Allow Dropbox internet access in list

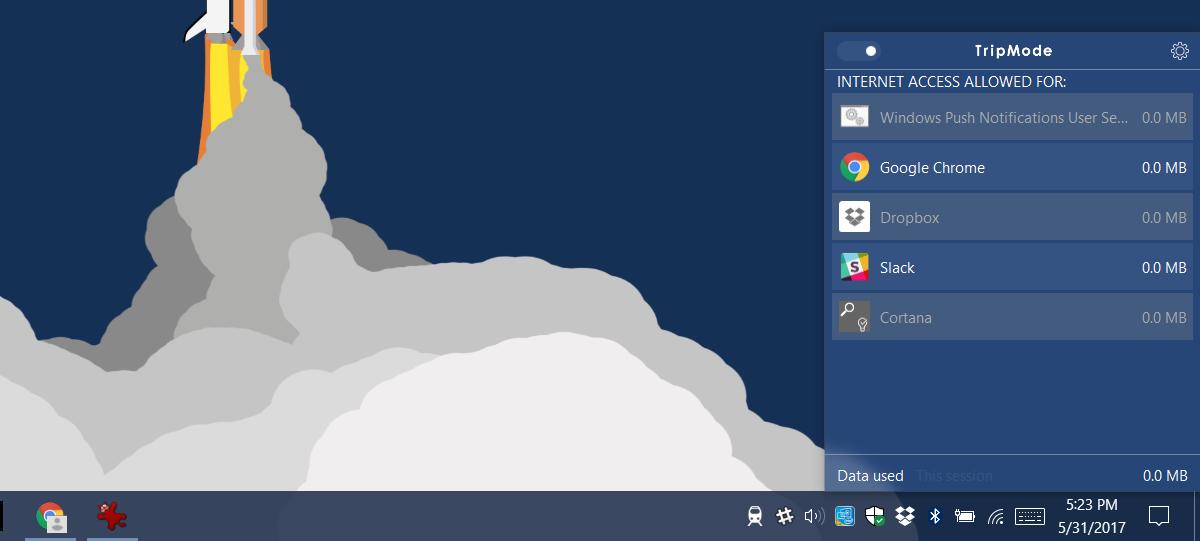click(x=1012, y=217)
